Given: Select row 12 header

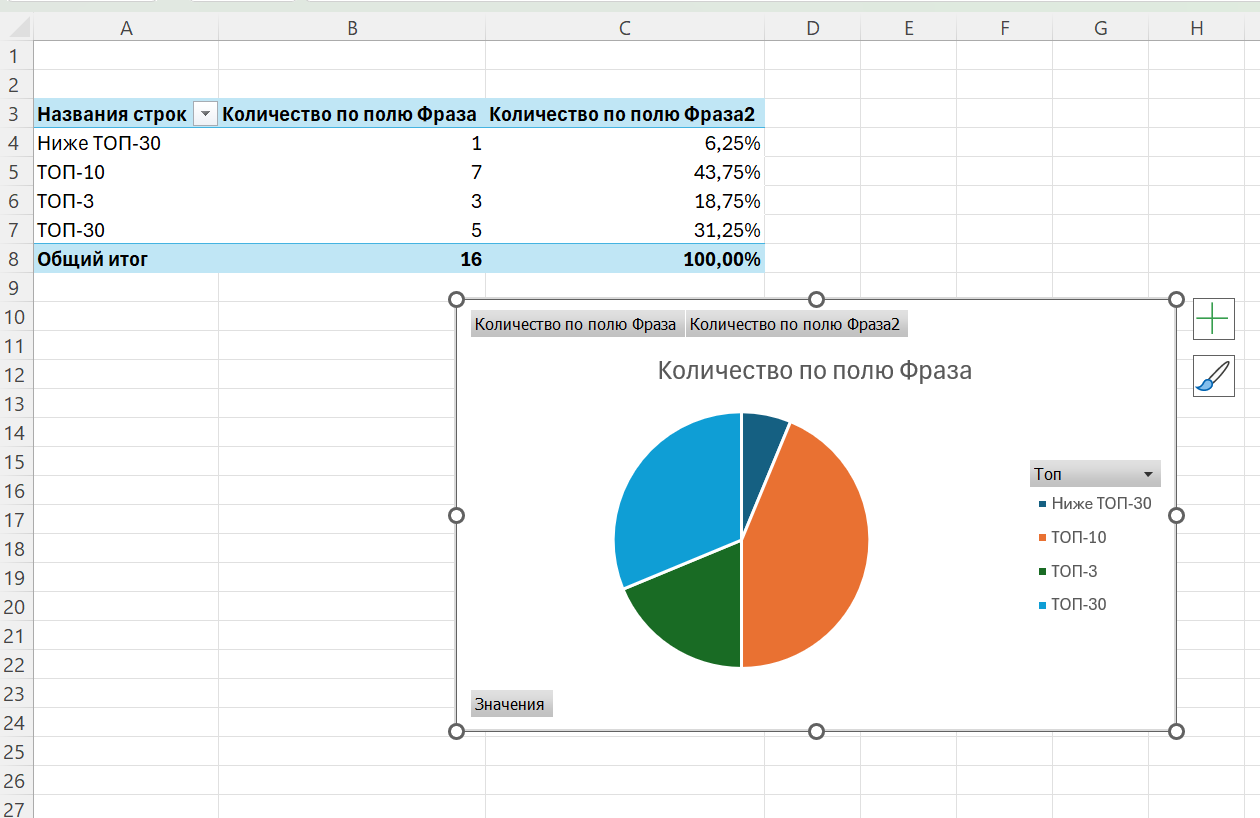Looking at the screenshot, I should coord(16,375).
